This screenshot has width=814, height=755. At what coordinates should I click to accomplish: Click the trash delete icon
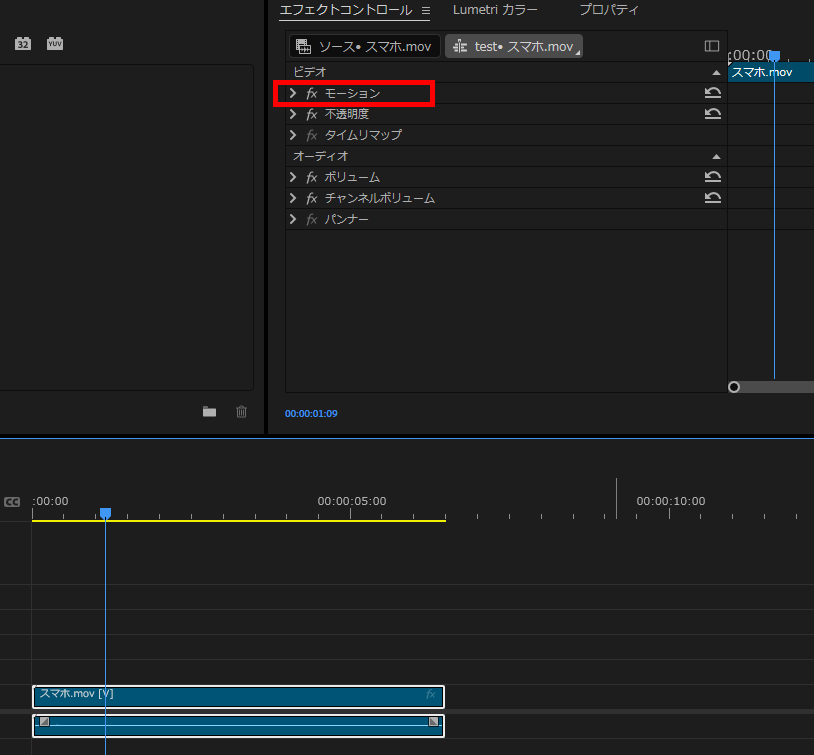point(241,412)
